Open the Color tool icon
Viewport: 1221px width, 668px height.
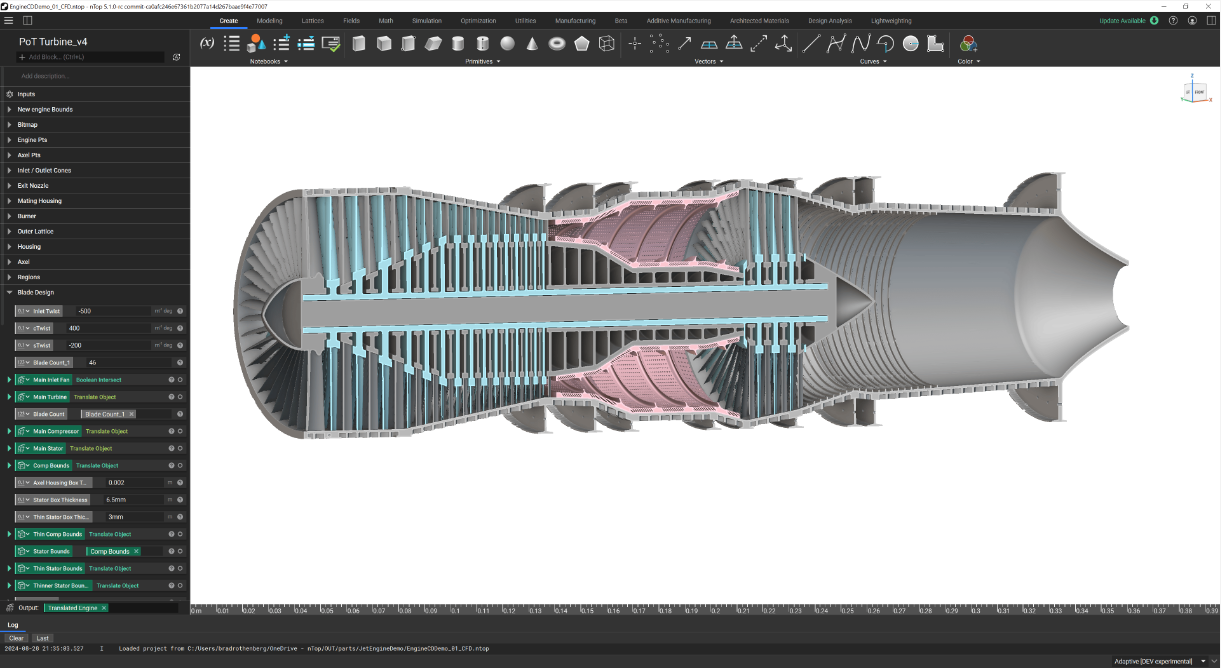[968, 43]
